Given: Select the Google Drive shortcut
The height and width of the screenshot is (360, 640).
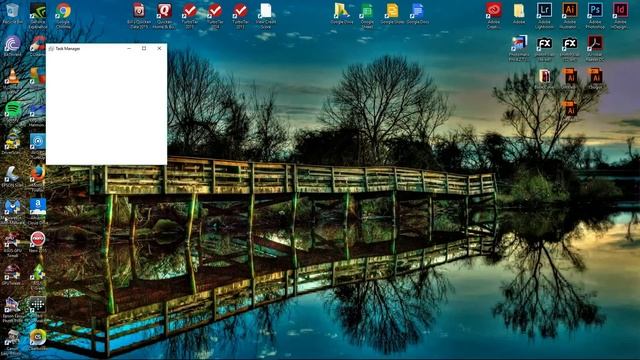Looking at the screenshot, I should click(x=342, y=11).
